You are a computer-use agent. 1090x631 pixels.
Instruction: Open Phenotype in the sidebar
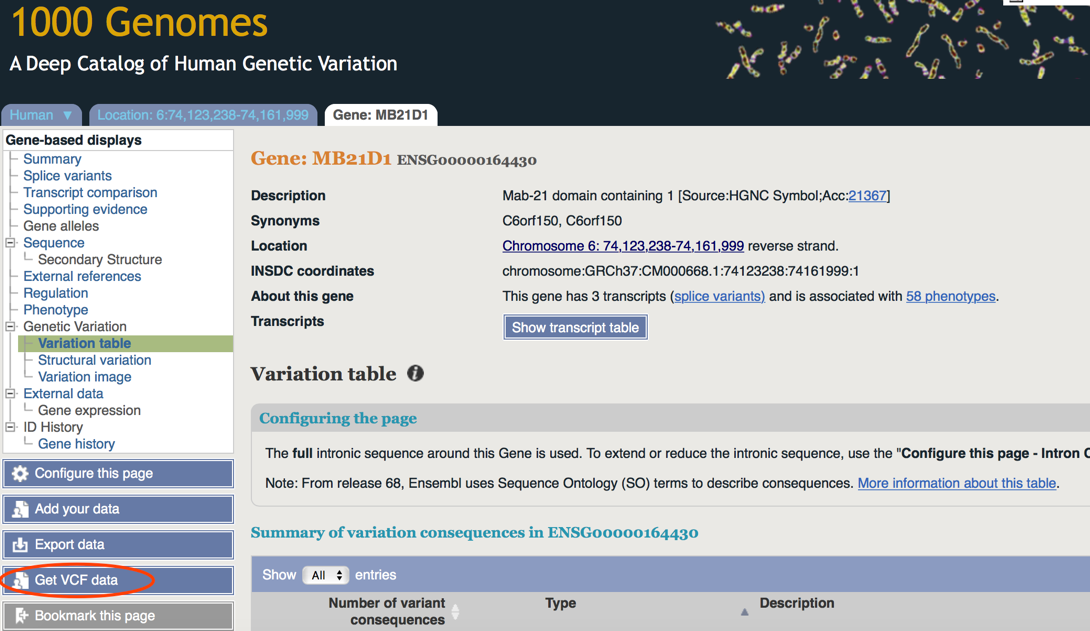pyautogui.click(x=56, y=310)
